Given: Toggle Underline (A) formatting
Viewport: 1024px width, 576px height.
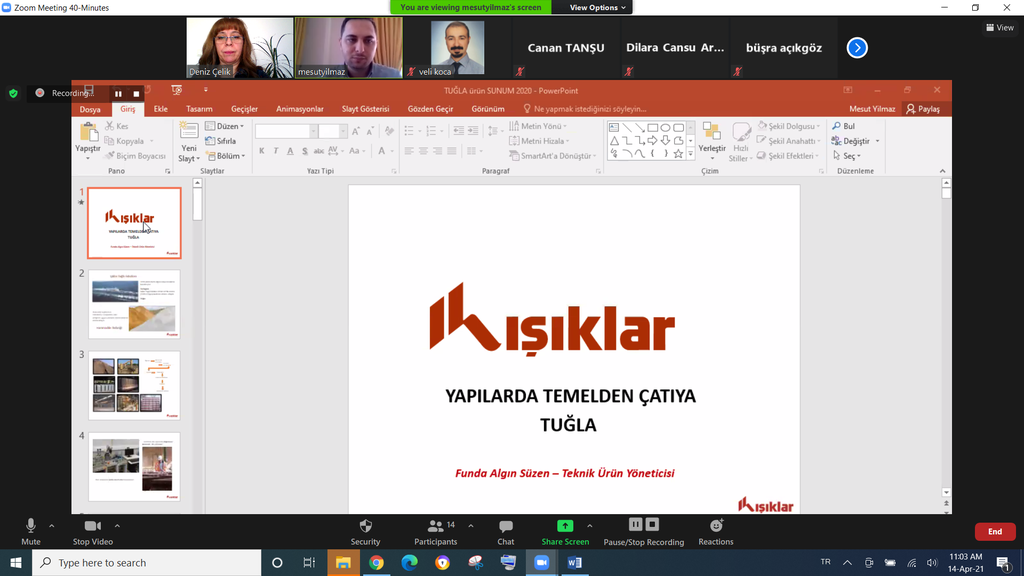Looking at the screenshot, I should click(291, 151).
